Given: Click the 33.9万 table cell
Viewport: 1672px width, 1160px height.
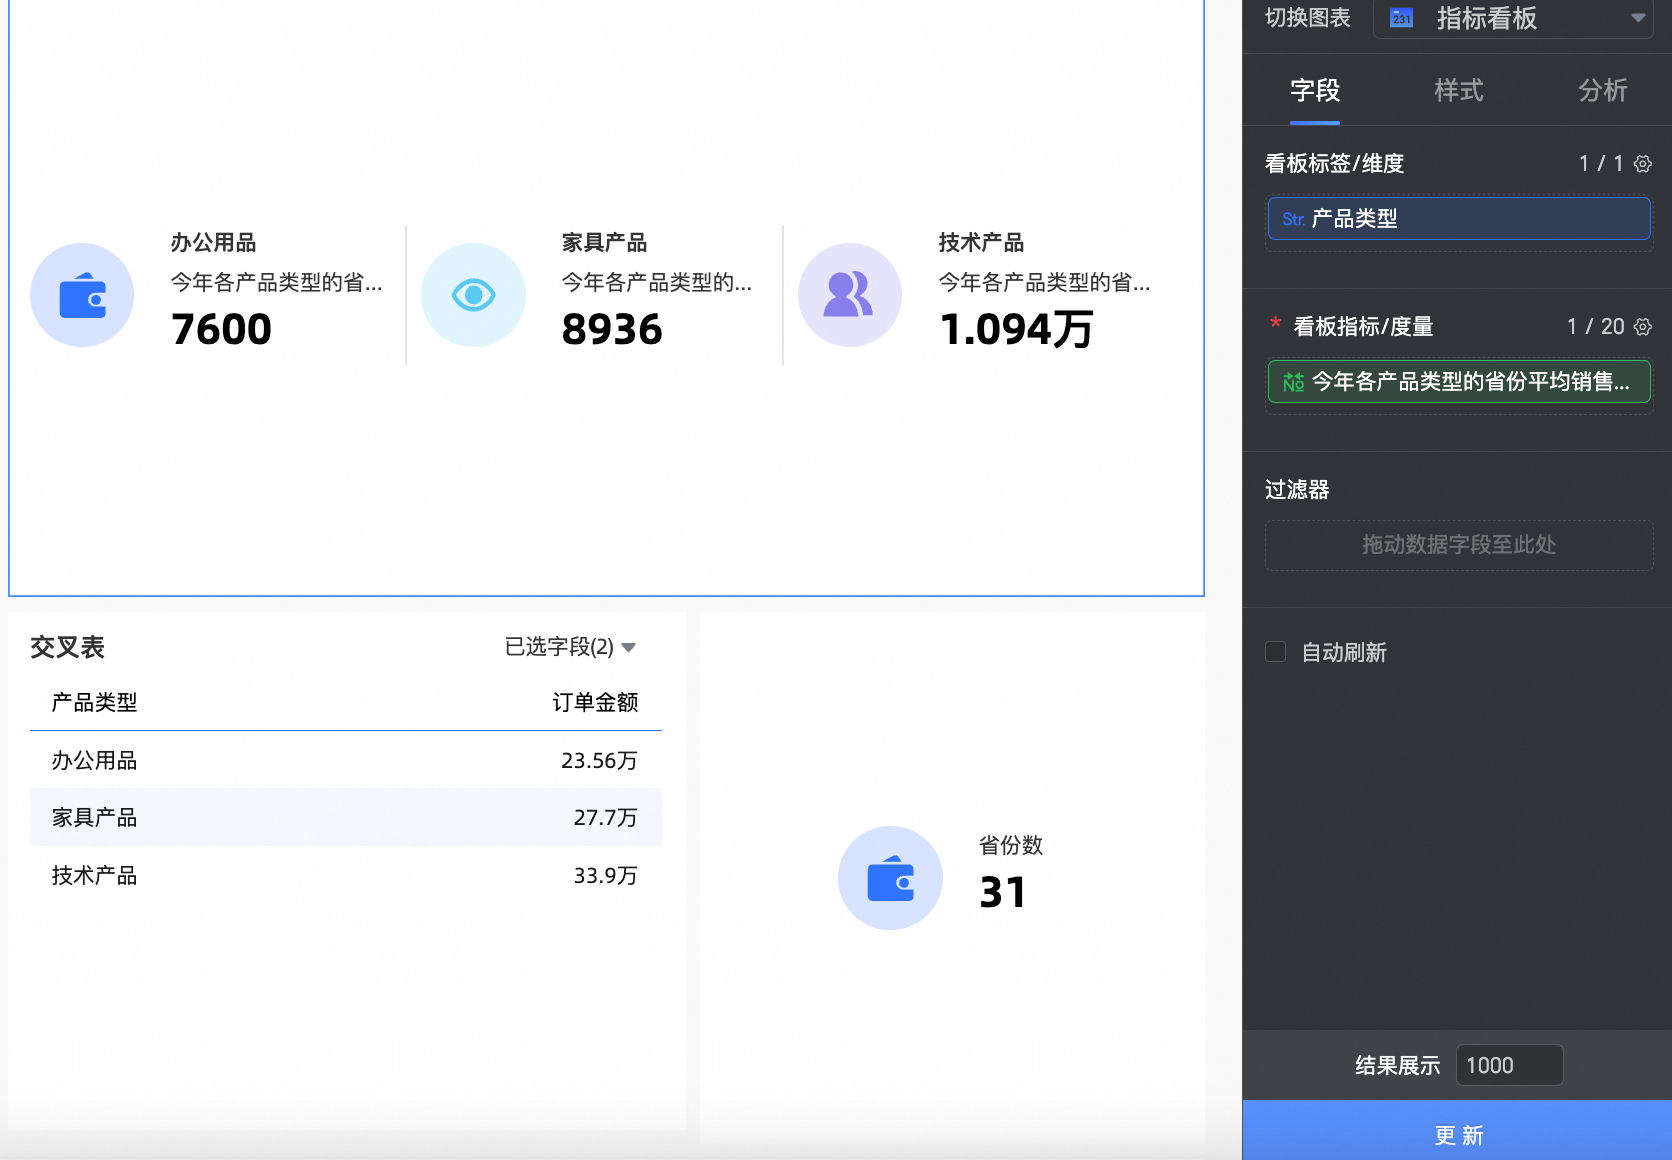Looking at the screenshot, I should (605, 876).
